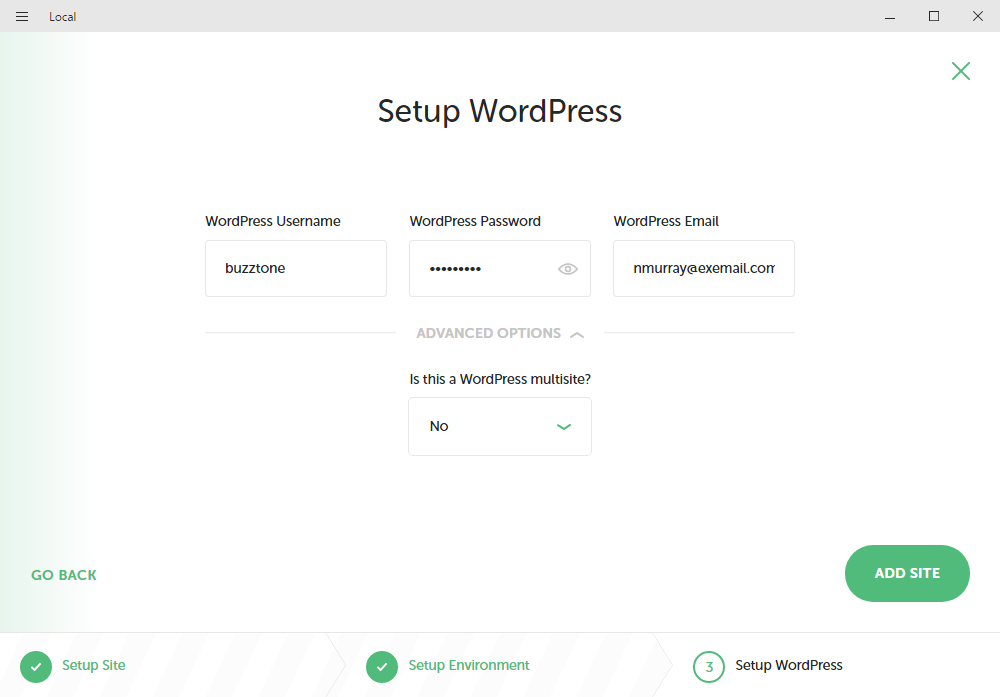Jump to the Setup Site step label
This screenshot has height=697, width=1000.
(94, 665)
